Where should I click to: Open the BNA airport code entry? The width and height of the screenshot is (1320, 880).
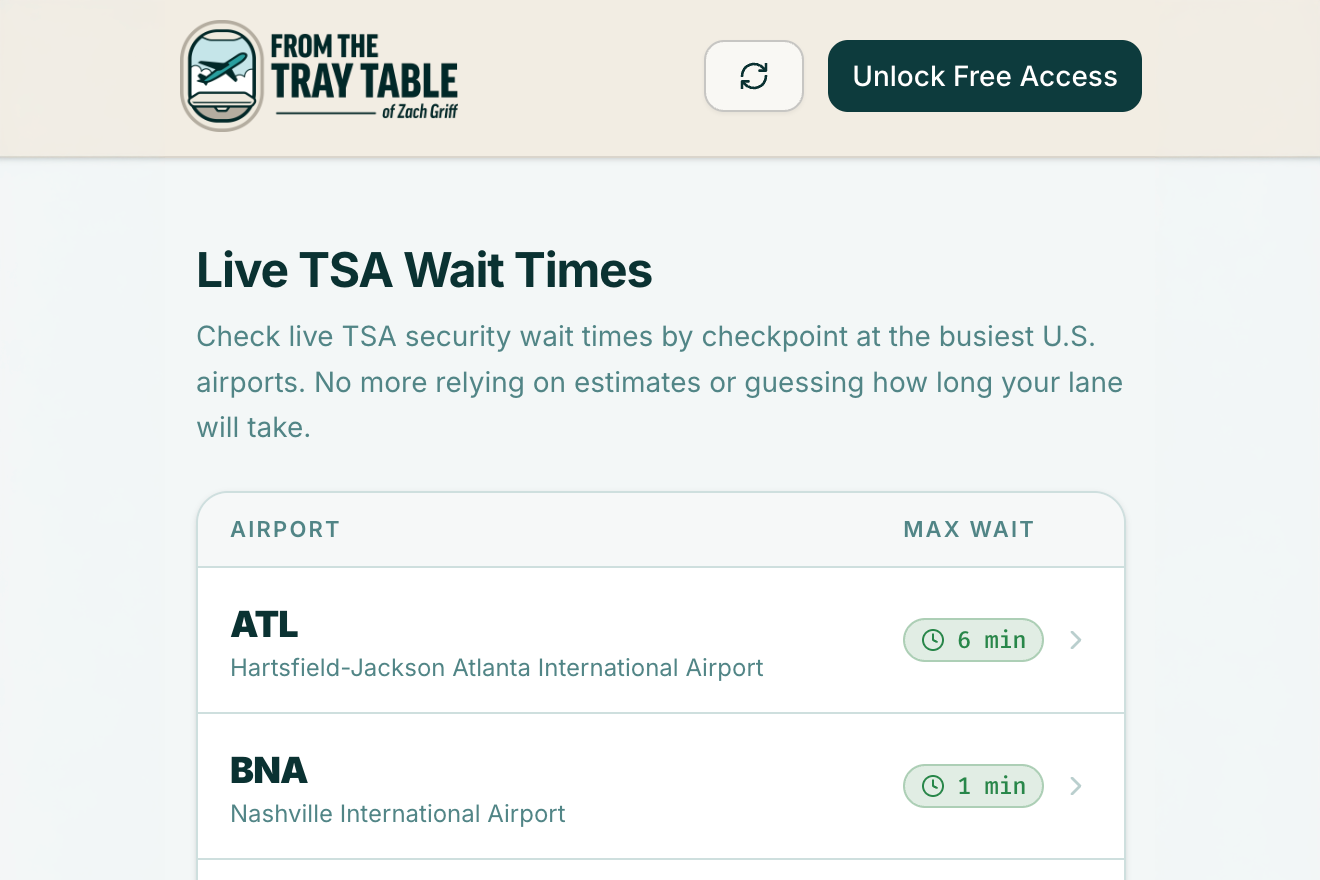pos(268,770)
